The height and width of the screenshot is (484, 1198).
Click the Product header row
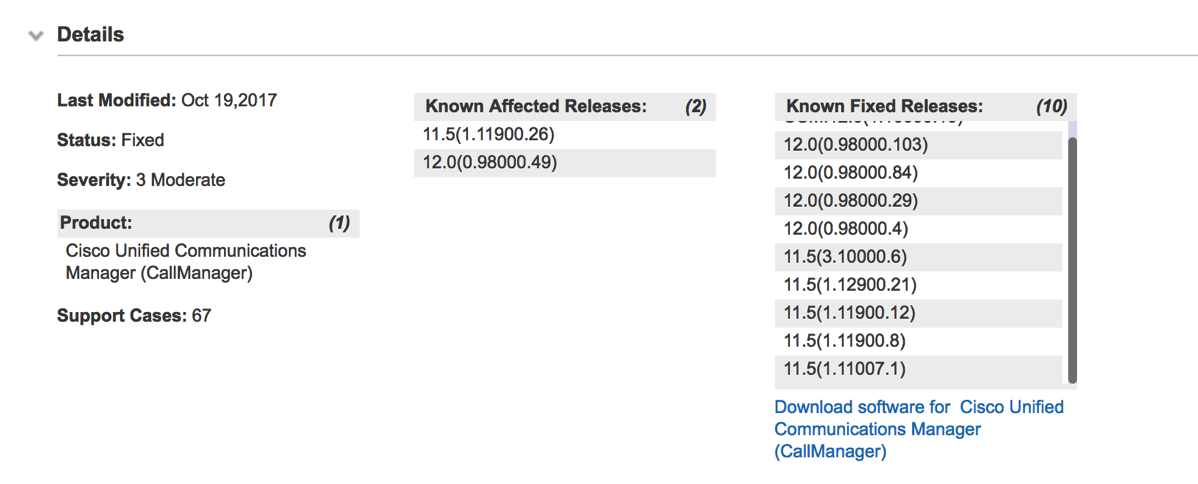[207, 223]
